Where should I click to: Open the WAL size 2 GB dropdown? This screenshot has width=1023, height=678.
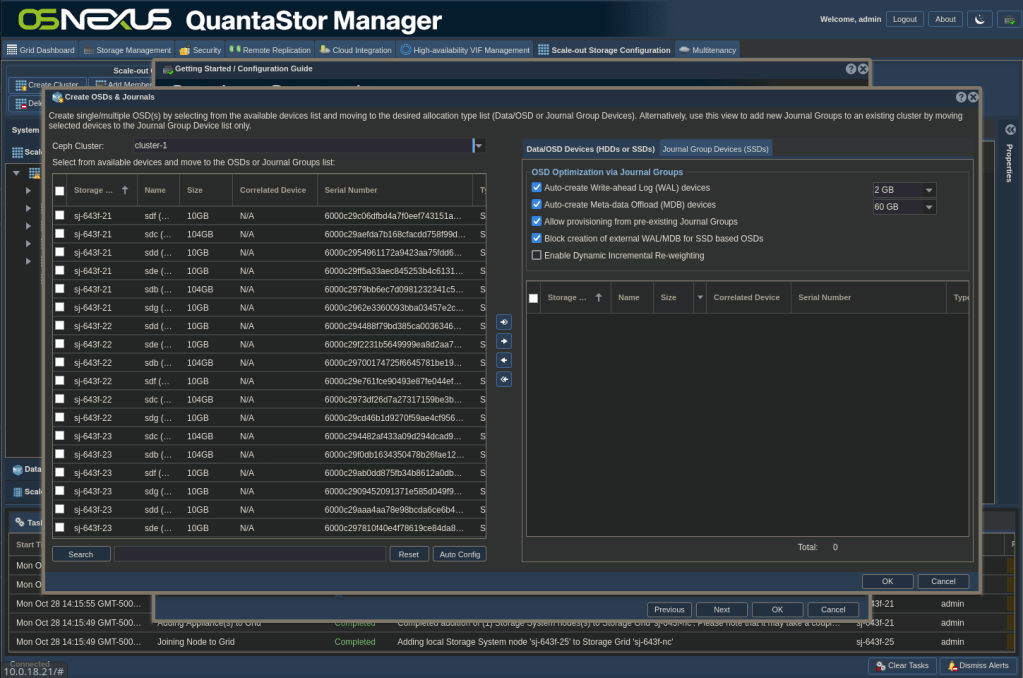pos(929,190)
